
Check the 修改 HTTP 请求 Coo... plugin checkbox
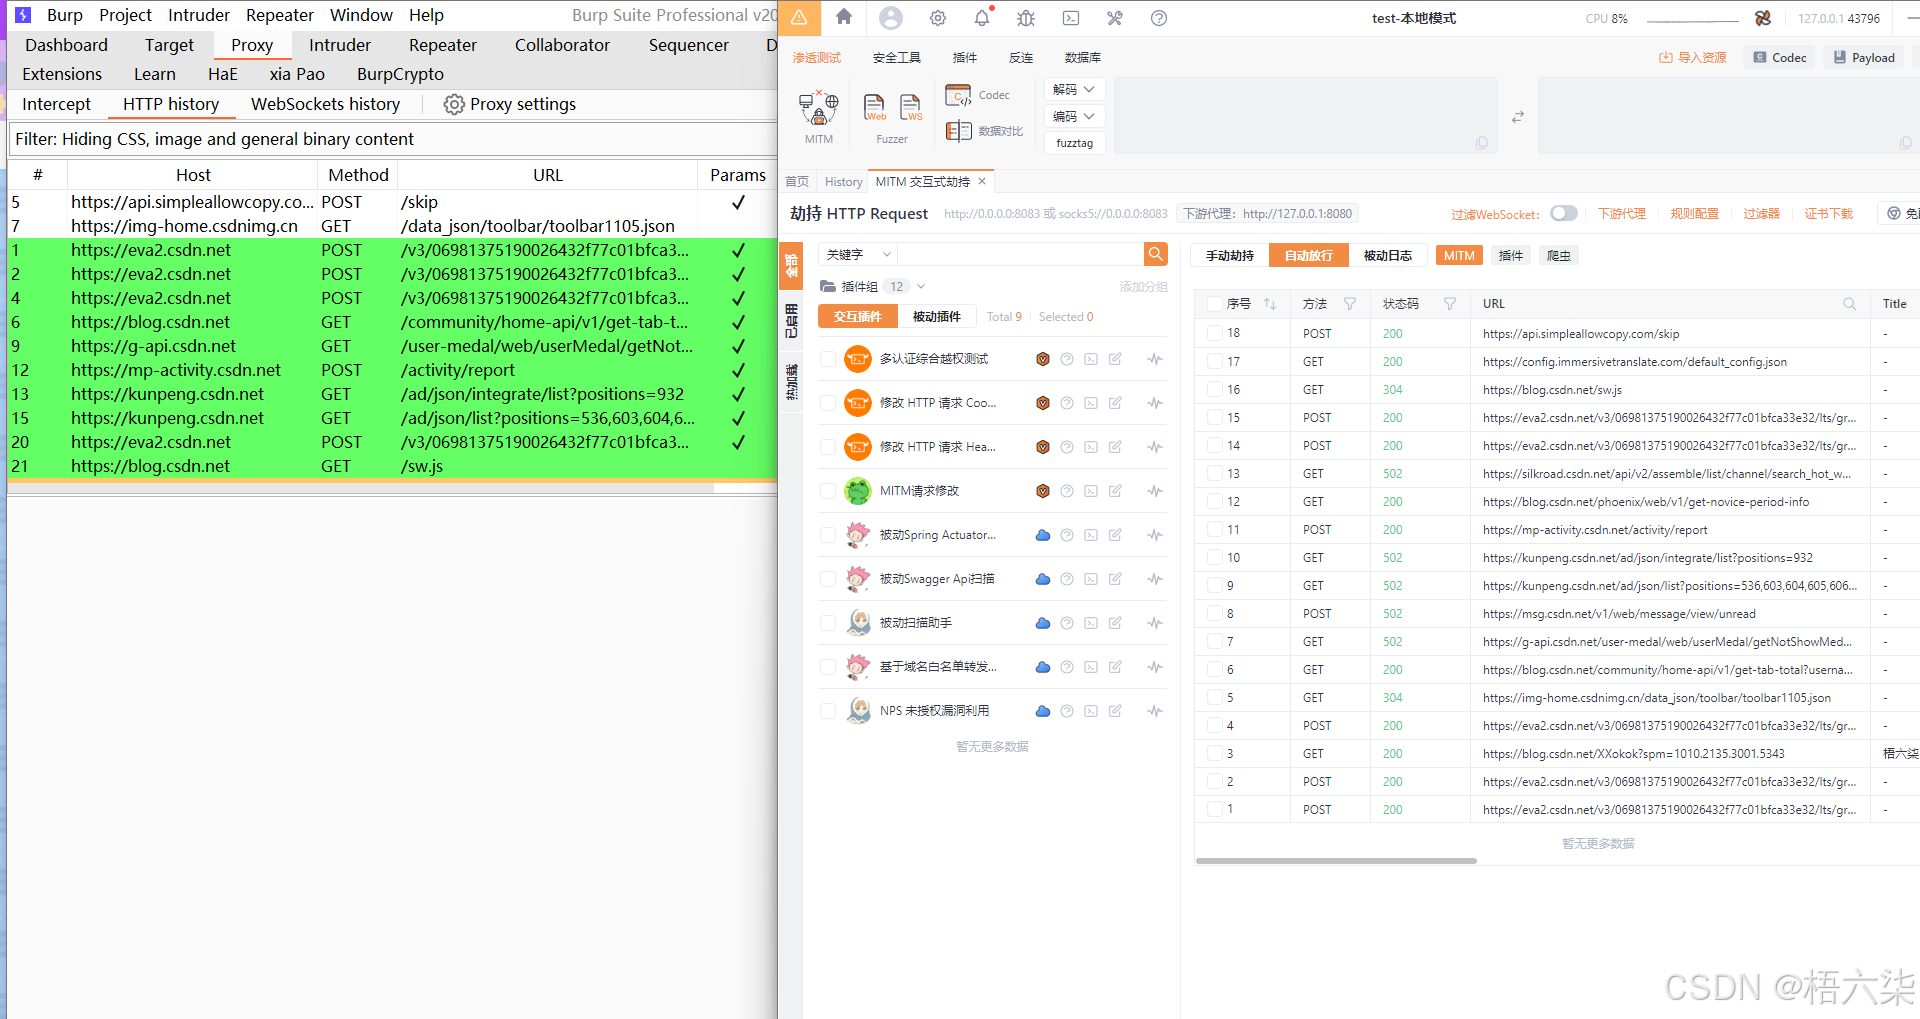827,403
